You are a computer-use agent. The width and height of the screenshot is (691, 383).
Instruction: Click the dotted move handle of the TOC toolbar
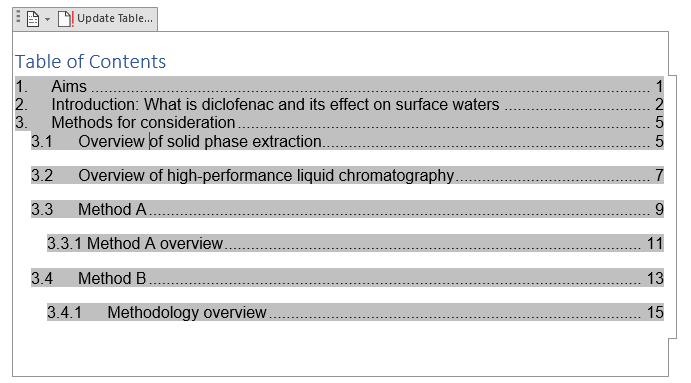pyautogui.click(x=18, y=17)
